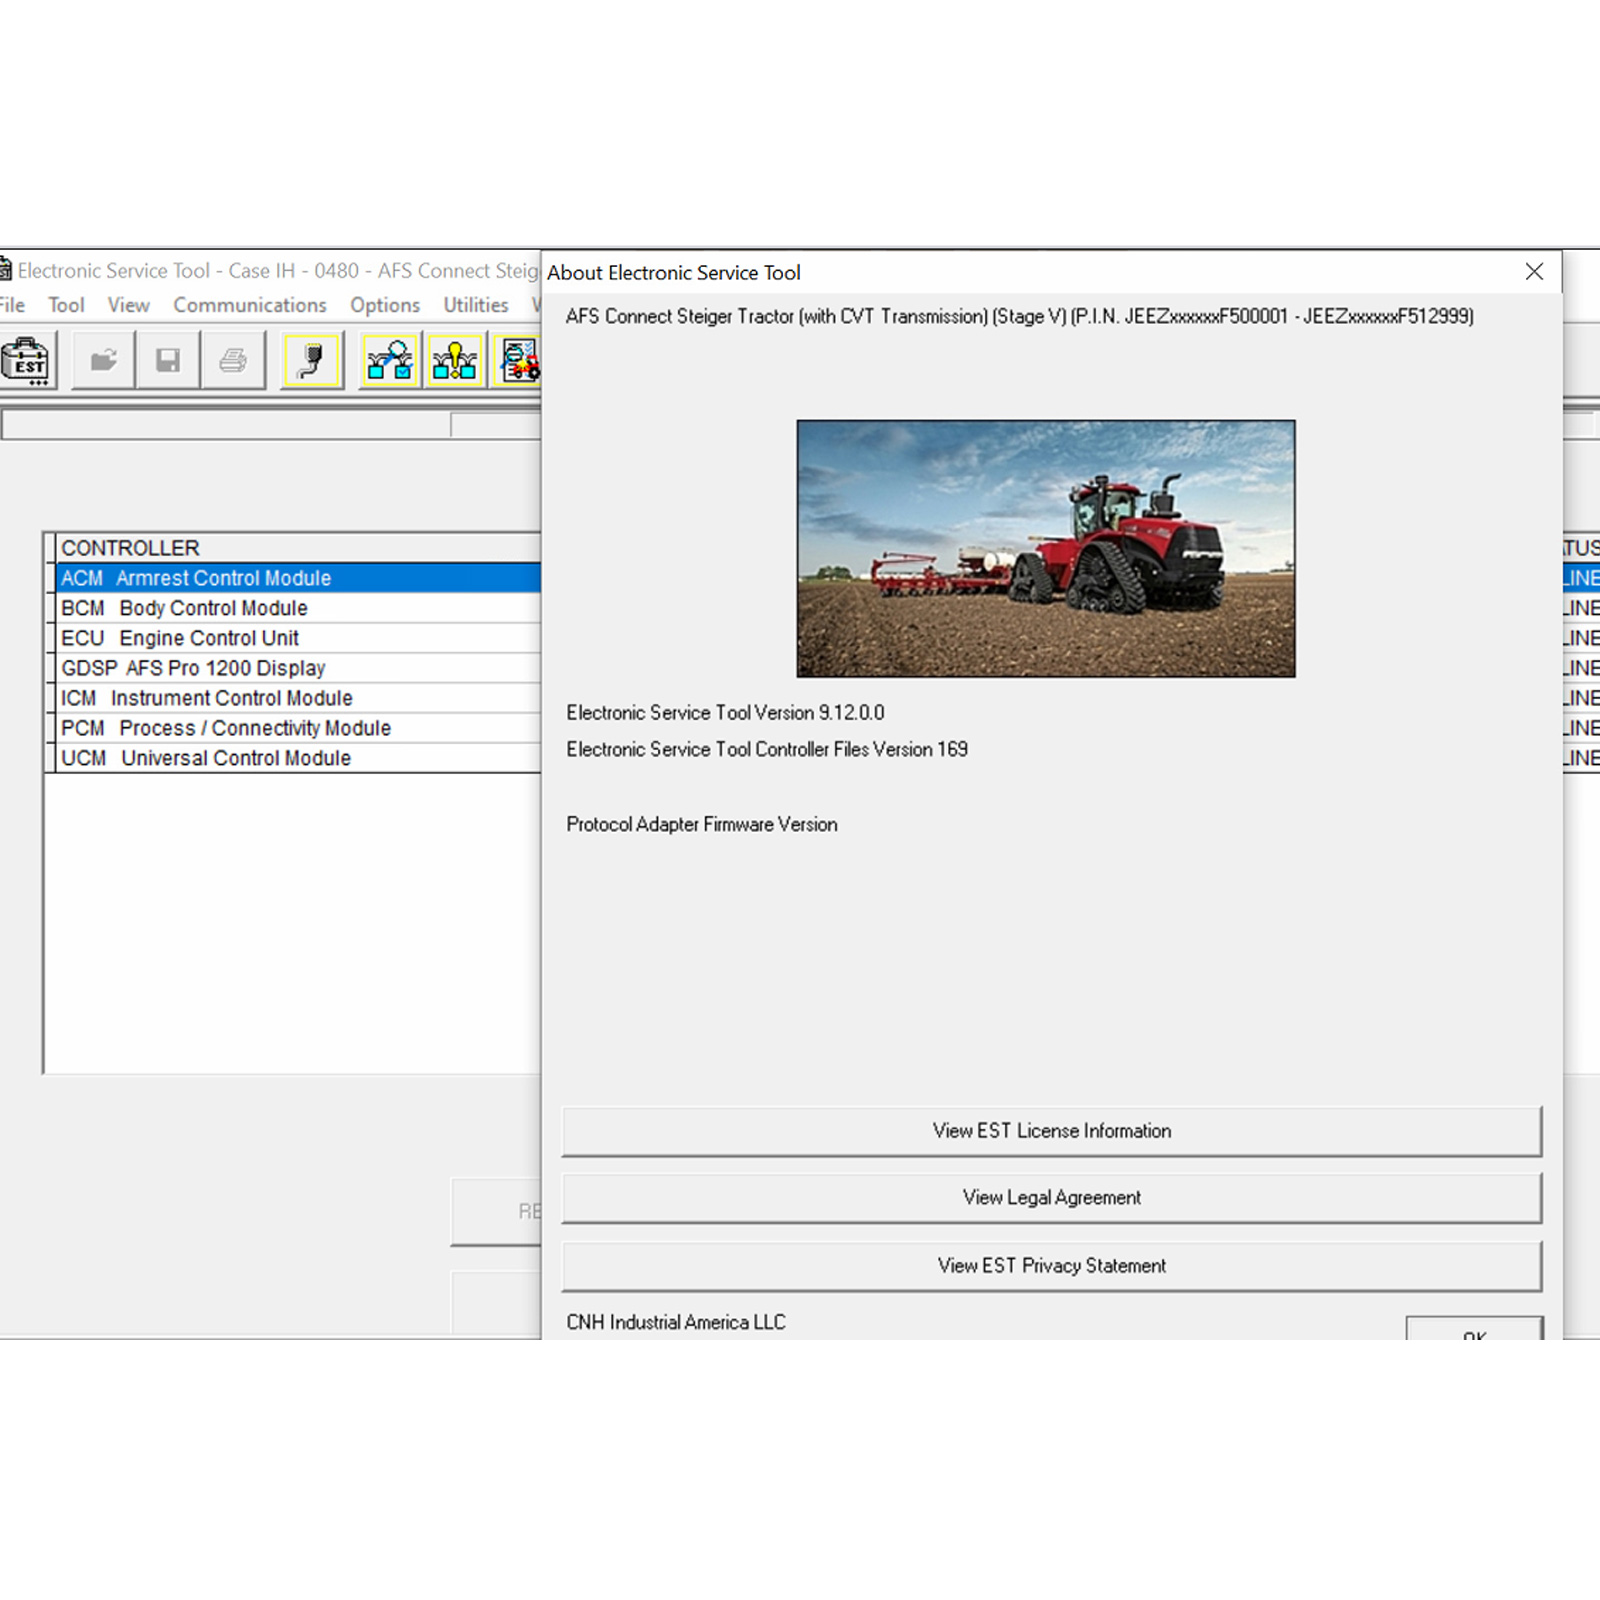Screen dimensions: 1600x1600
Task: Select GDSP AFS Pro 1200 Display row
Action: (299, 668)
